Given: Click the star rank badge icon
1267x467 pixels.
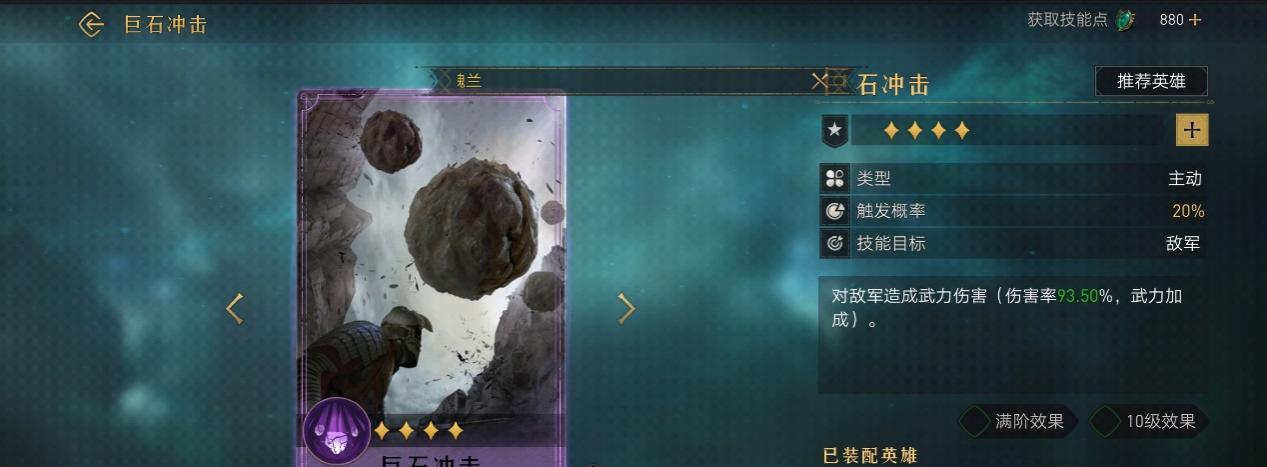Looking at the screenshot, I should coord(835,129).
